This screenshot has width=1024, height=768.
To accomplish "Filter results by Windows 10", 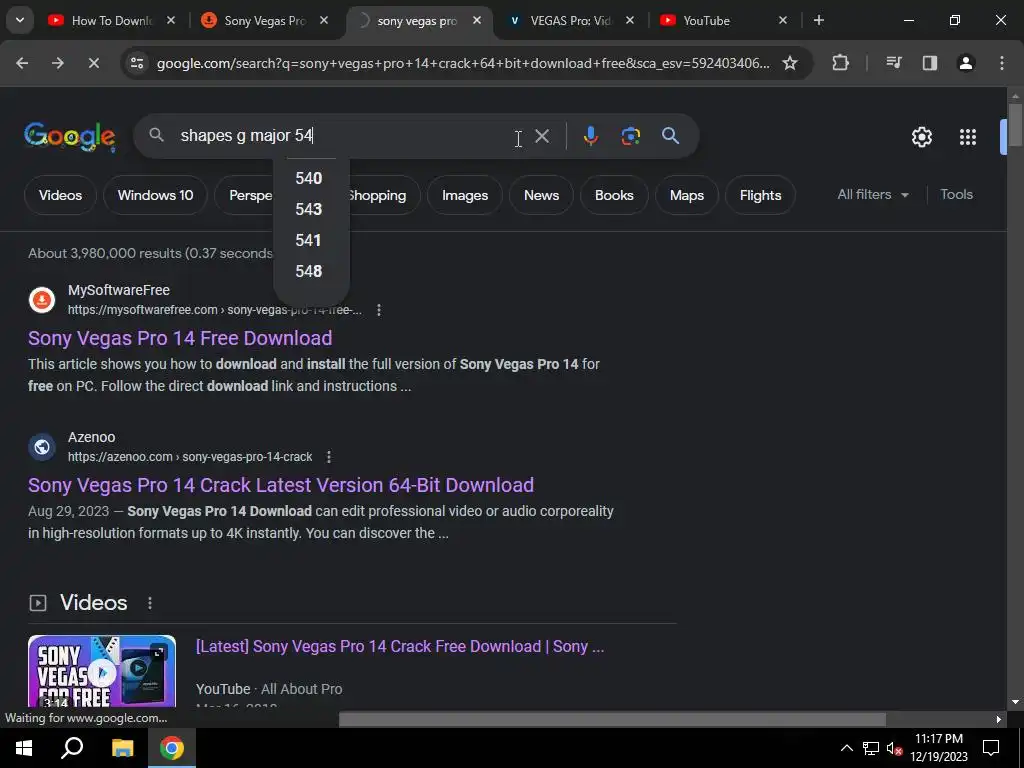I will coord(155,195).
